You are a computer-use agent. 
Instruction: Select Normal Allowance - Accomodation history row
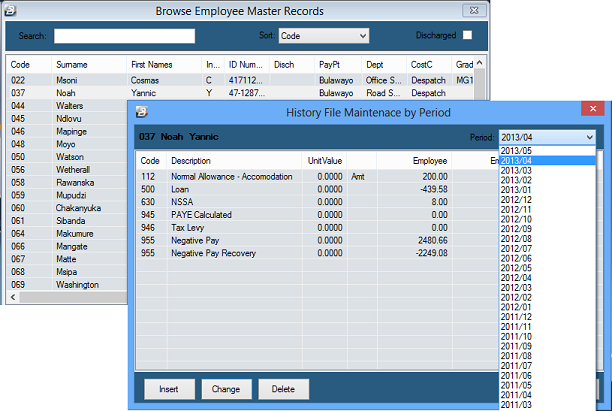[317, 176]
